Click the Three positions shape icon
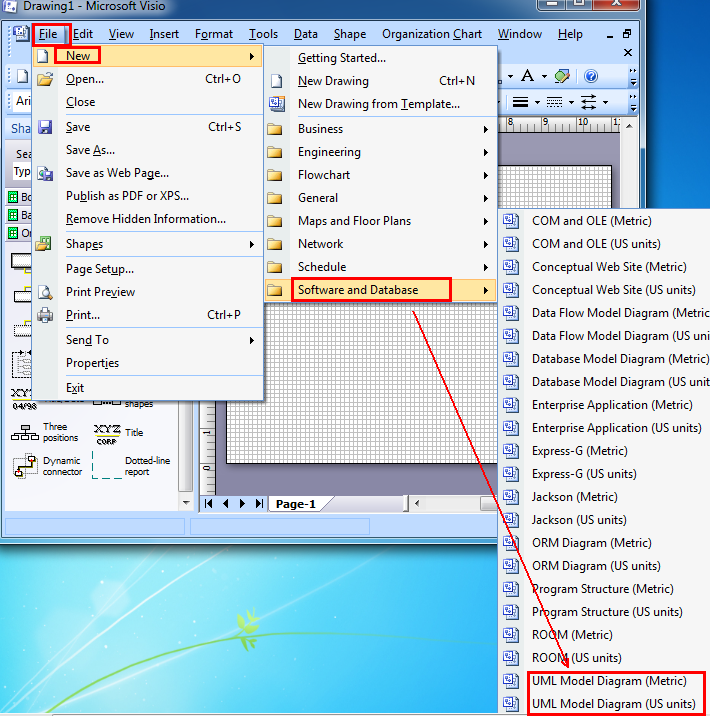This screenshot has height=716, width=710. [x=25, y=432]
